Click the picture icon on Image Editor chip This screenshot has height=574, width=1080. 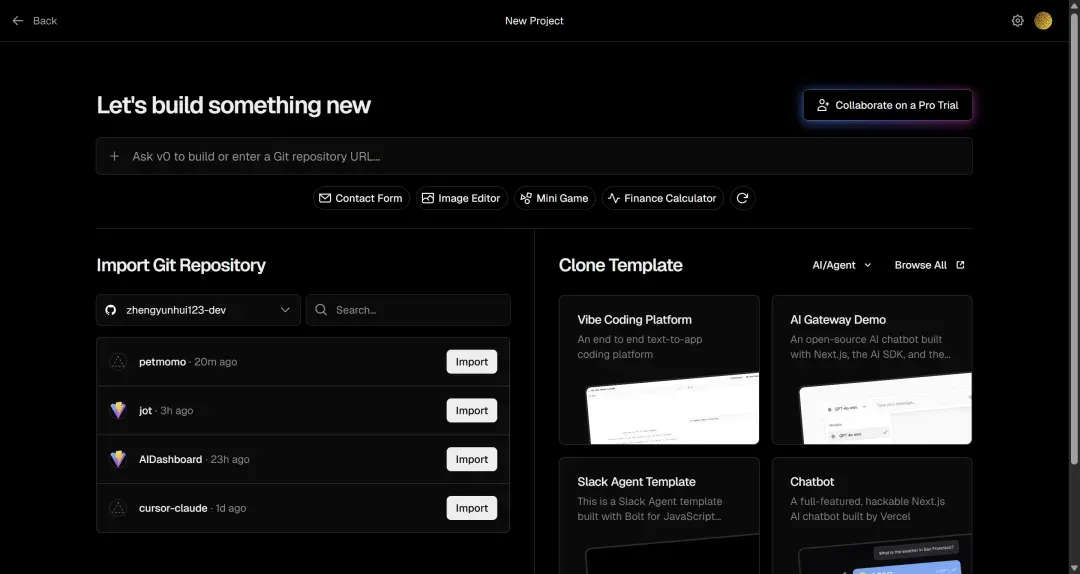click(428, 198)
